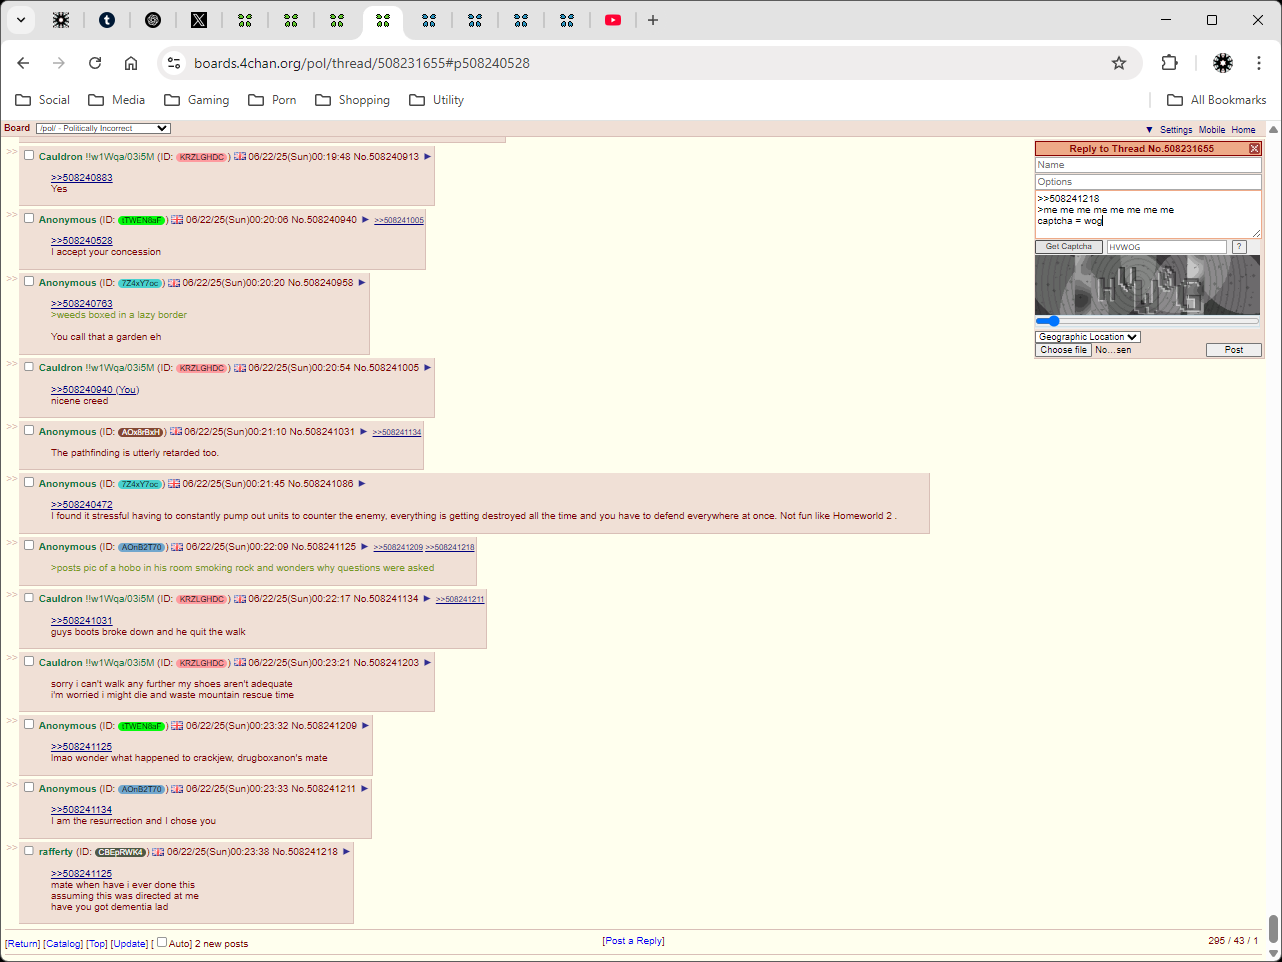Viewport: 1282px width, 962px height.
Task: Hide post No.508240913 with its side arrows
Action: 12,152
